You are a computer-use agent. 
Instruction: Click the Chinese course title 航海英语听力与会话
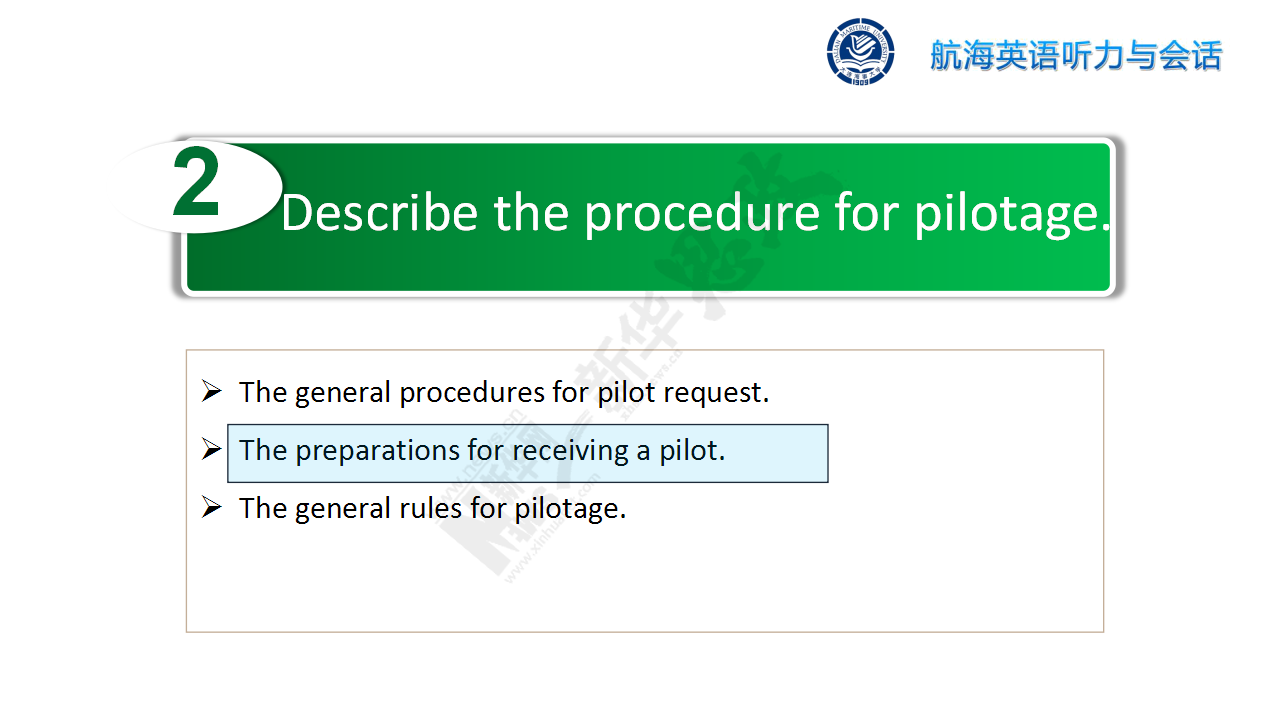[x=1076, y=55]
